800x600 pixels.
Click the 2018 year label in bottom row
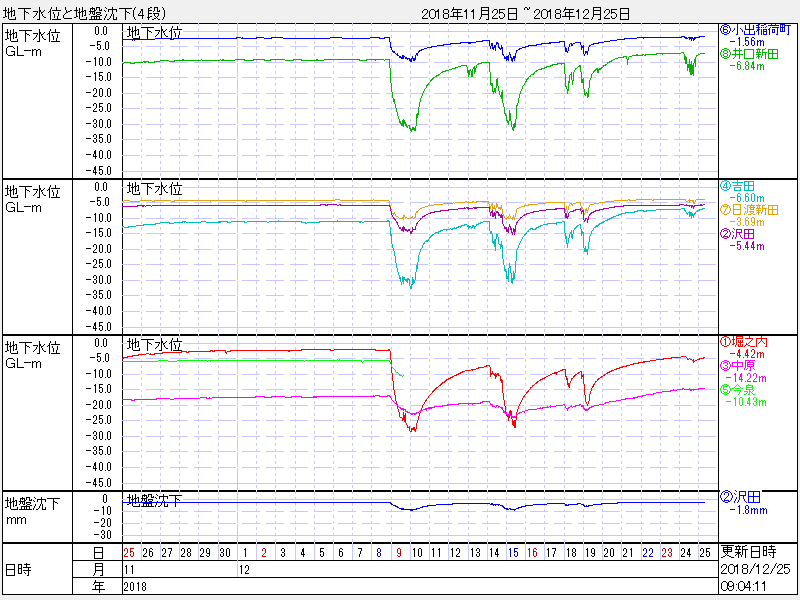tap(134, 587)
